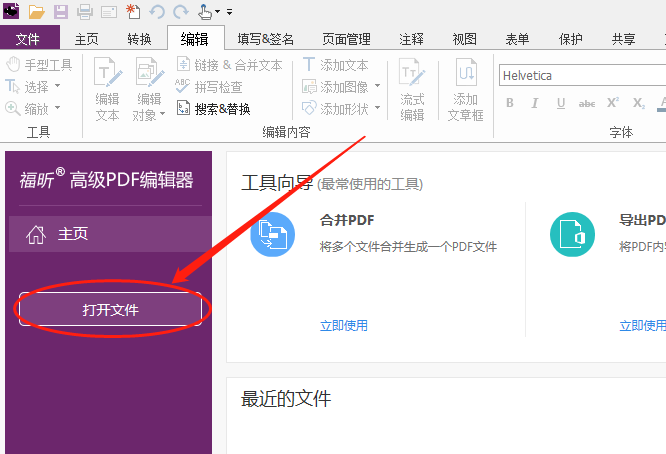Click the Helvetica font name box

click(582, 76)
